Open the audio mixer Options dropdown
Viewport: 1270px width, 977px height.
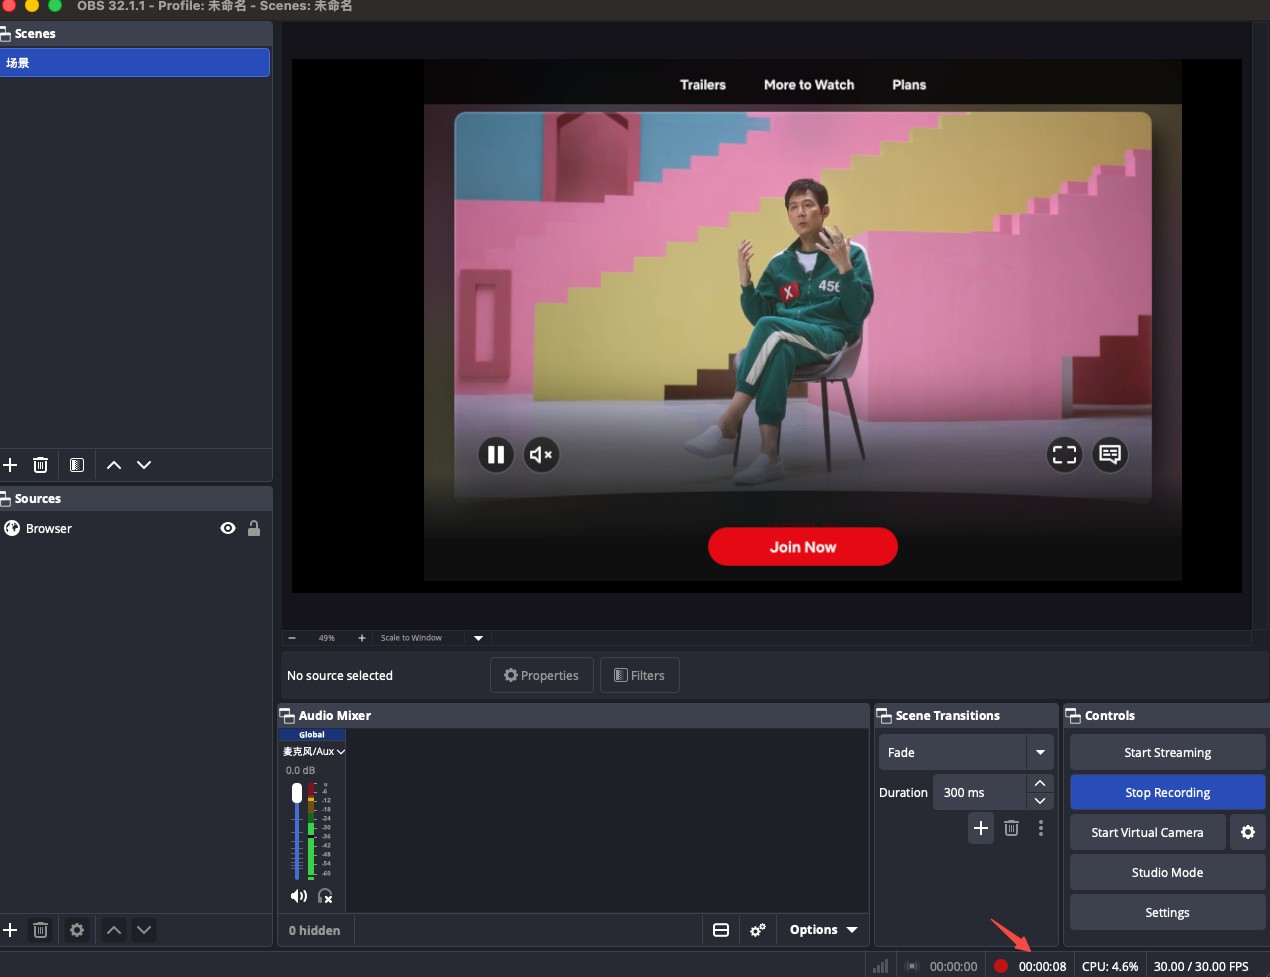[x=824, y=930]
